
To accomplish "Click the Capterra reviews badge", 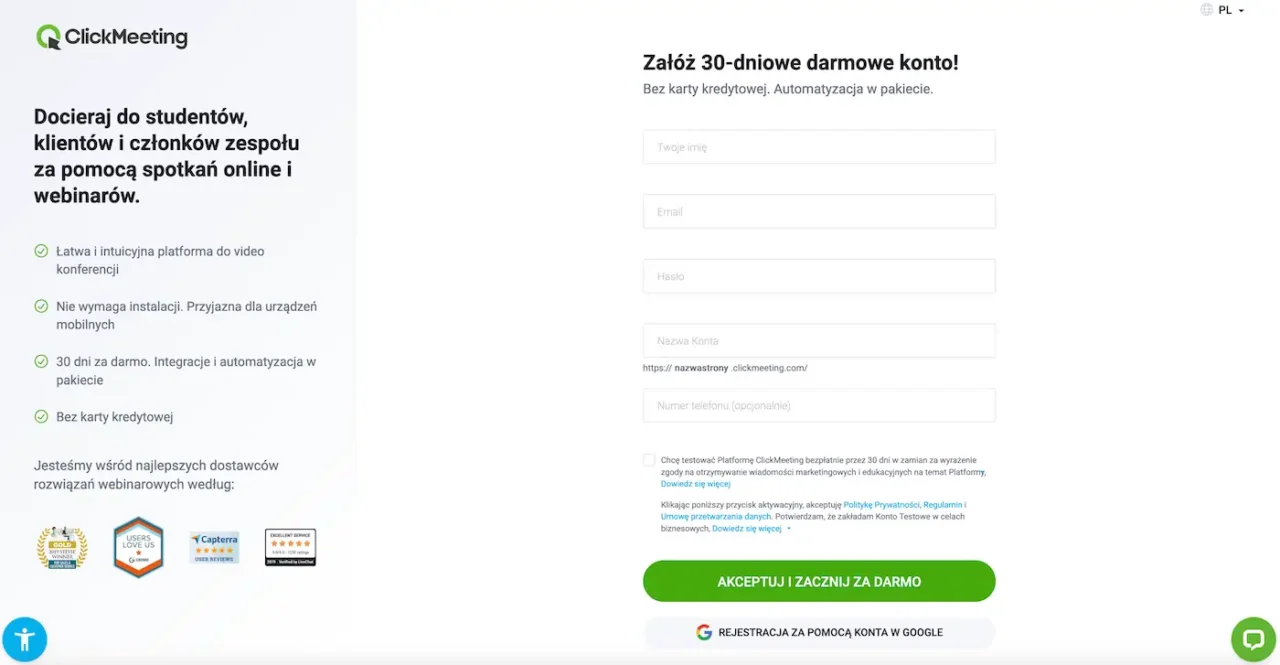I will tap(213, 546).
